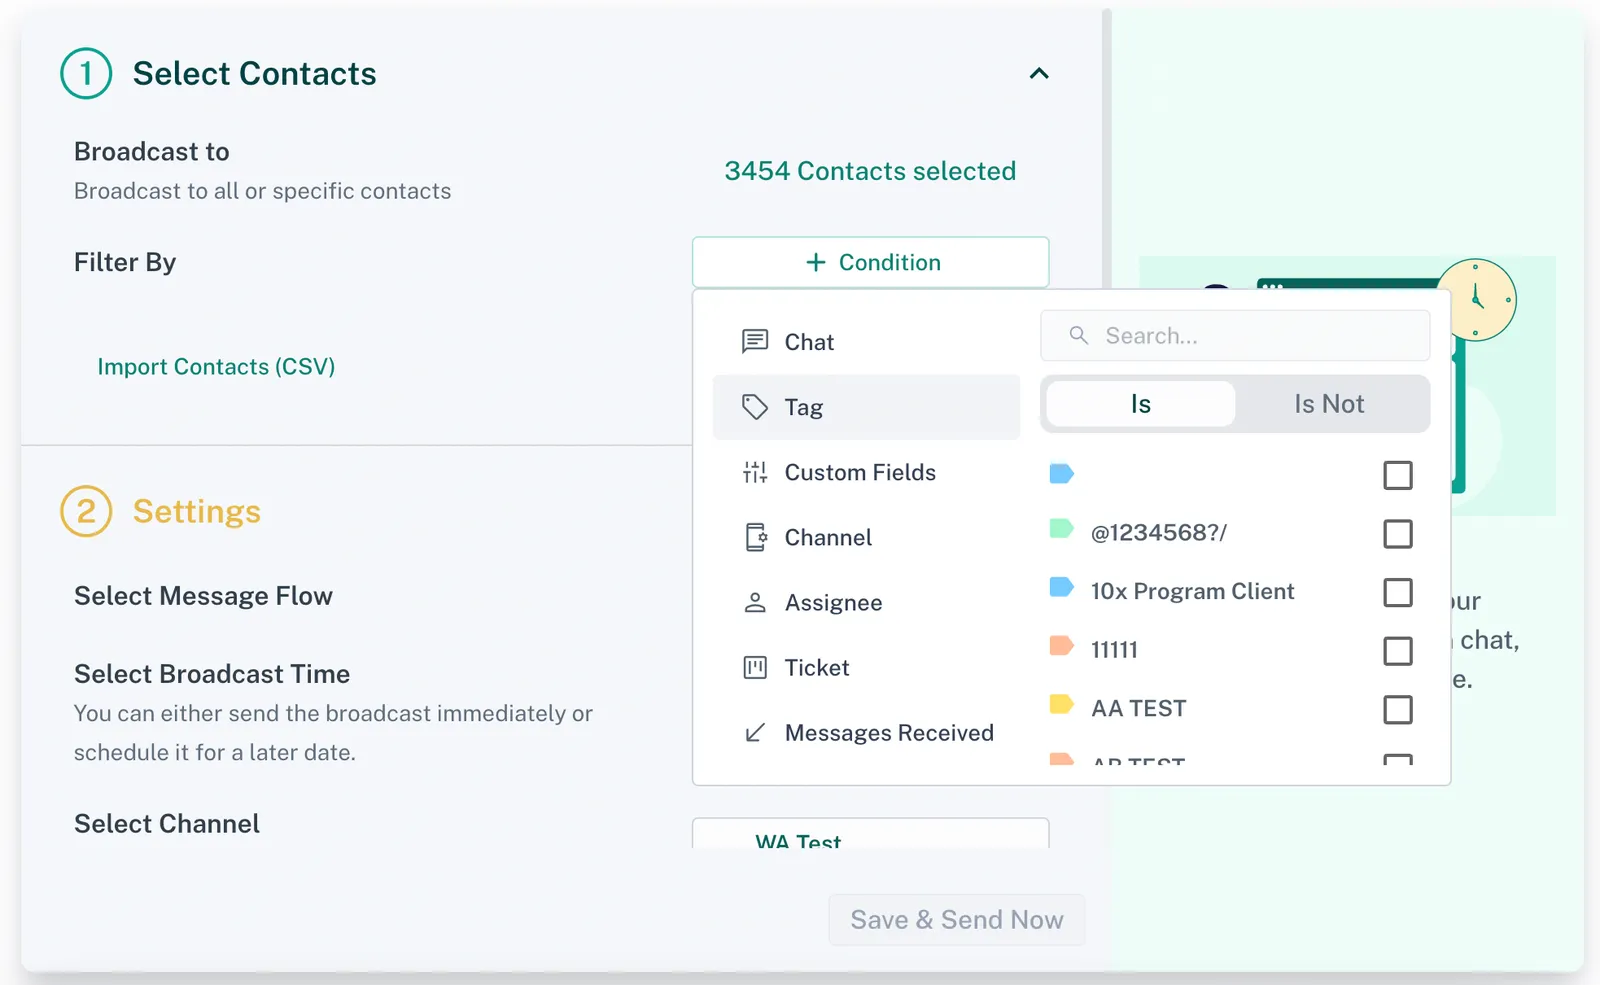Screen dimensions: 1600x985
Task: Select the Custom Fields sliders icon
Action: pos(755,472)
